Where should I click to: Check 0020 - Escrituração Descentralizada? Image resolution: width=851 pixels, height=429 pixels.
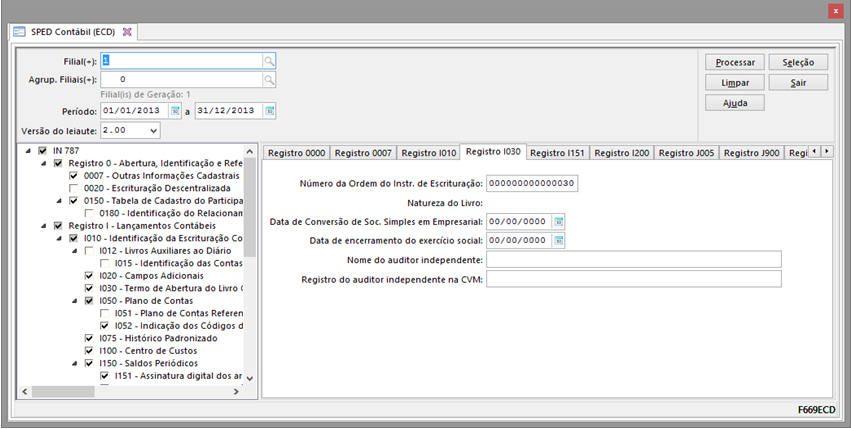(73, 188)
